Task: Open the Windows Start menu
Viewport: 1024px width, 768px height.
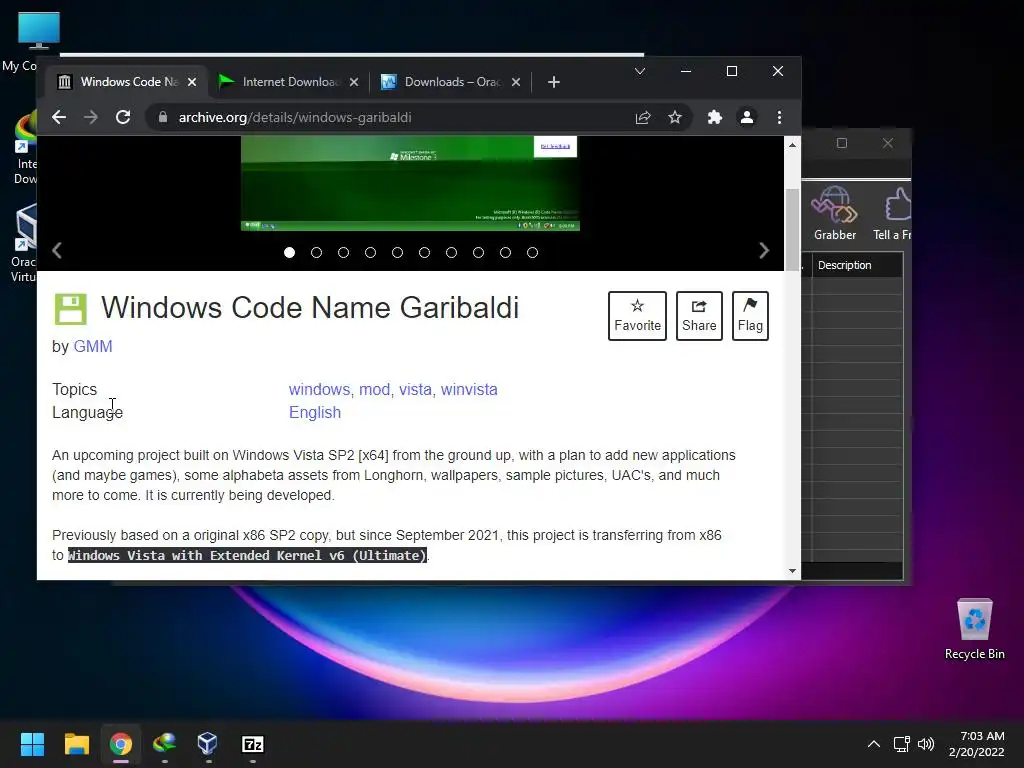Action: [32, 744]
